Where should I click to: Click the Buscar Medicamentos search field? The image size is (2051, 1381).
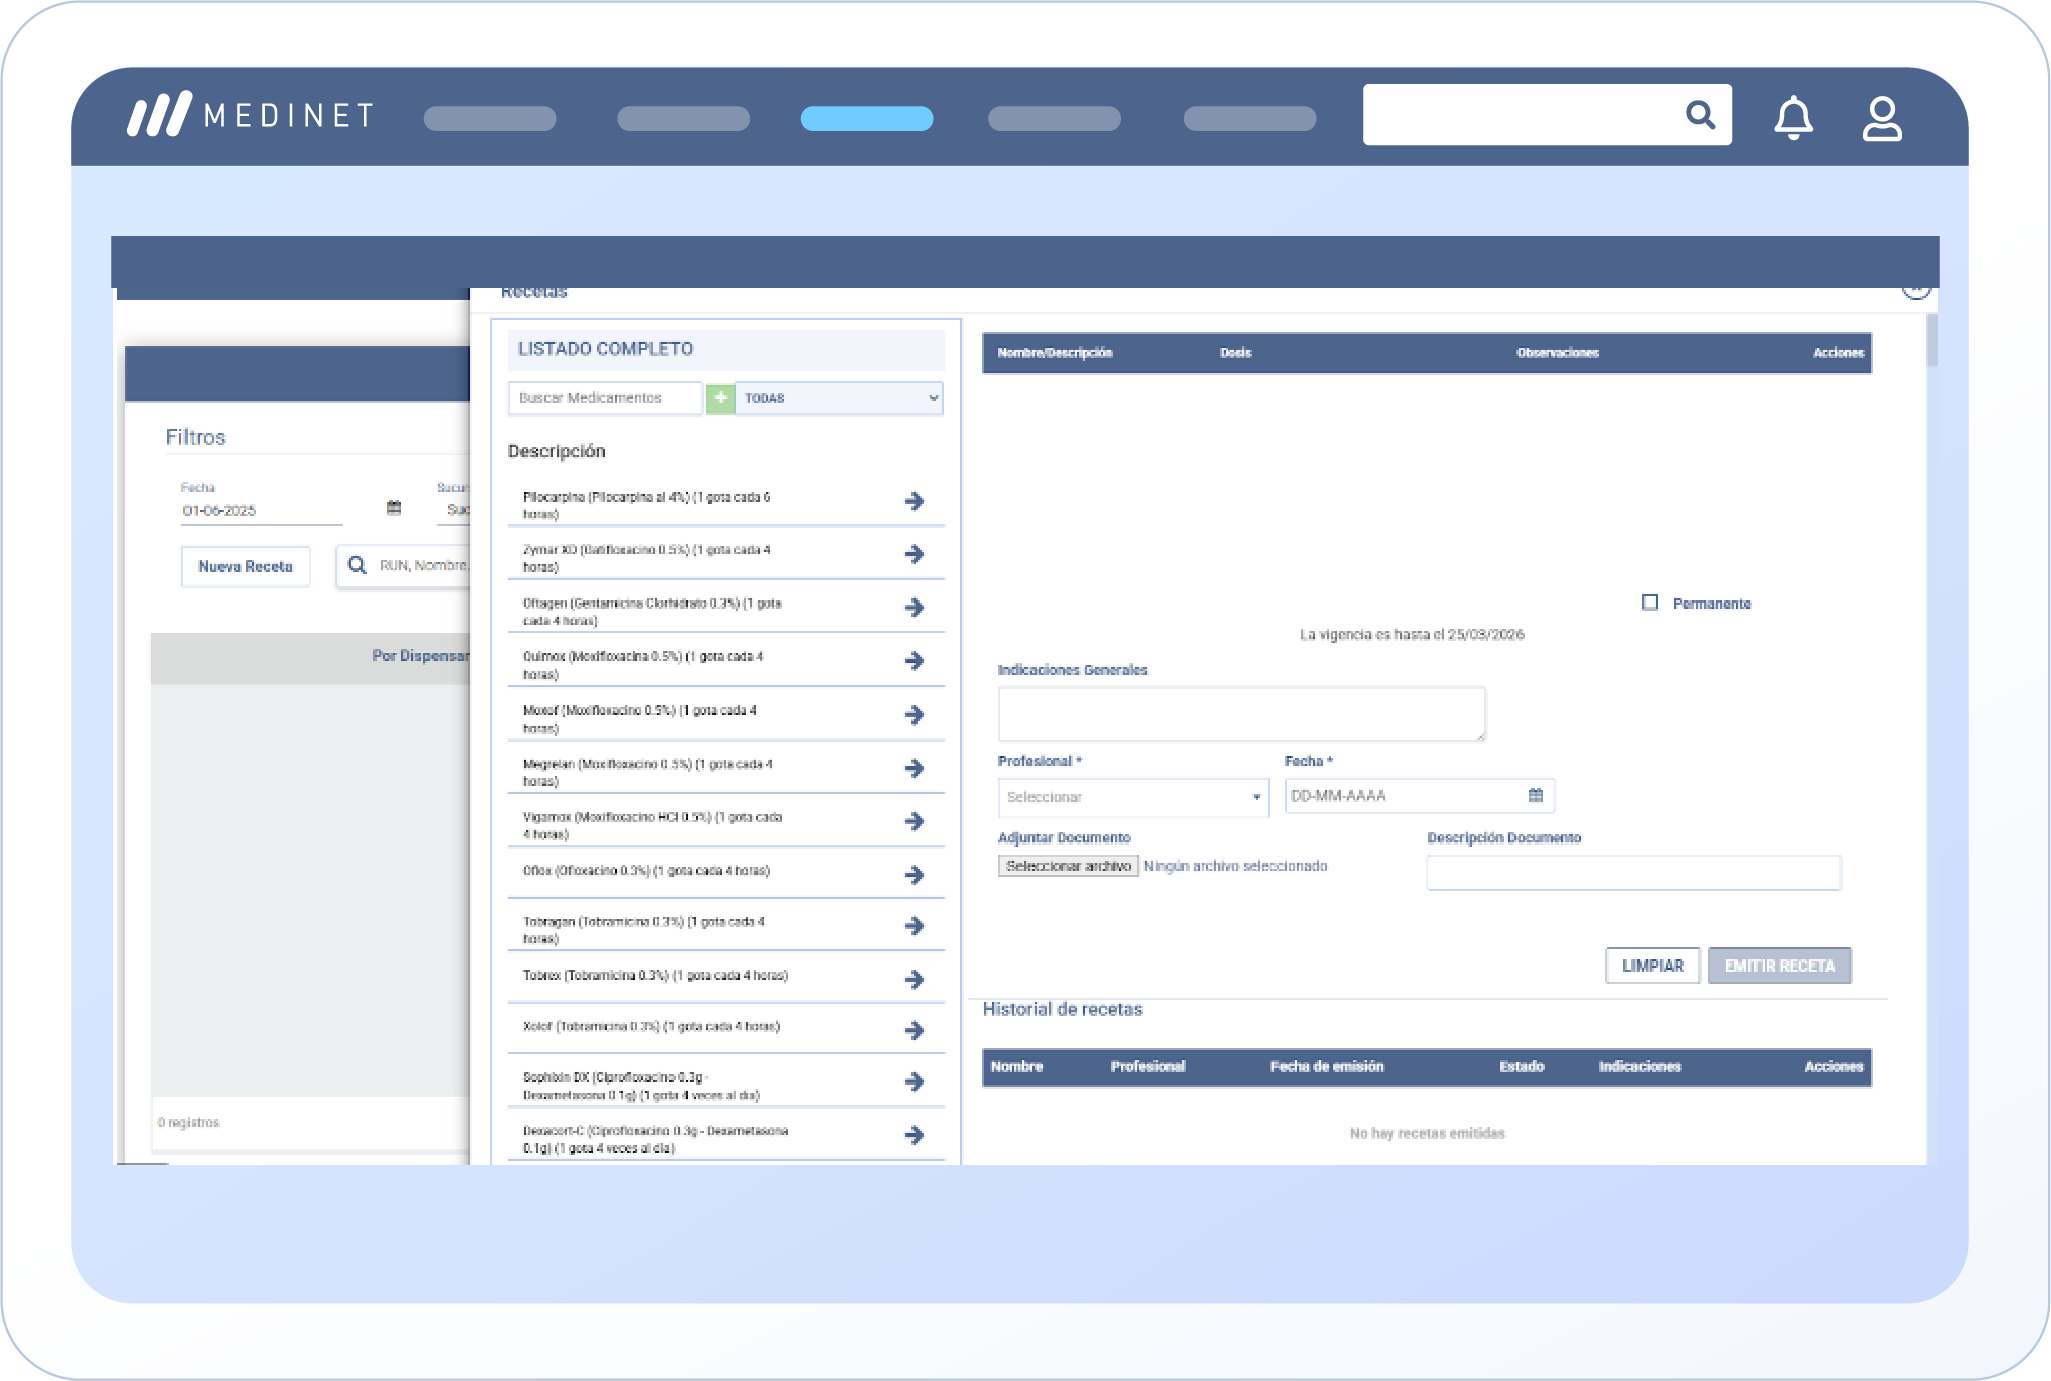pyautogui.click(x=604, y=398)
